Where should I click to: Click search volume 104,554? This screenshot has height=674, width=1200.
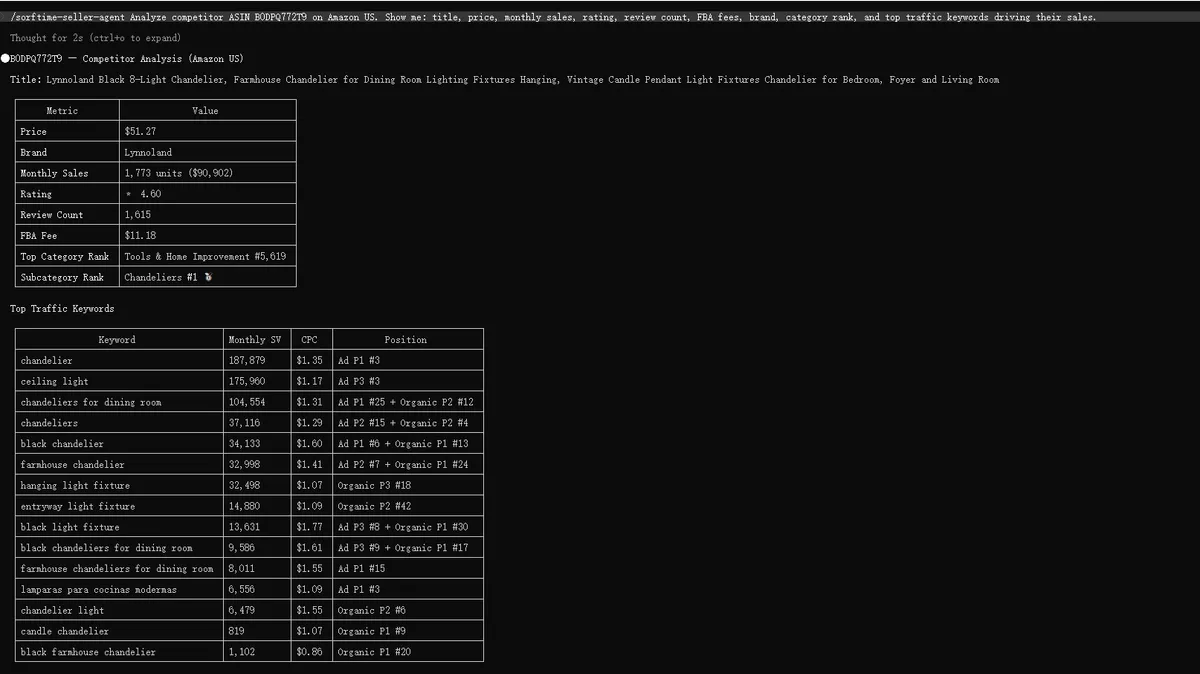click(x=247, y=402)
